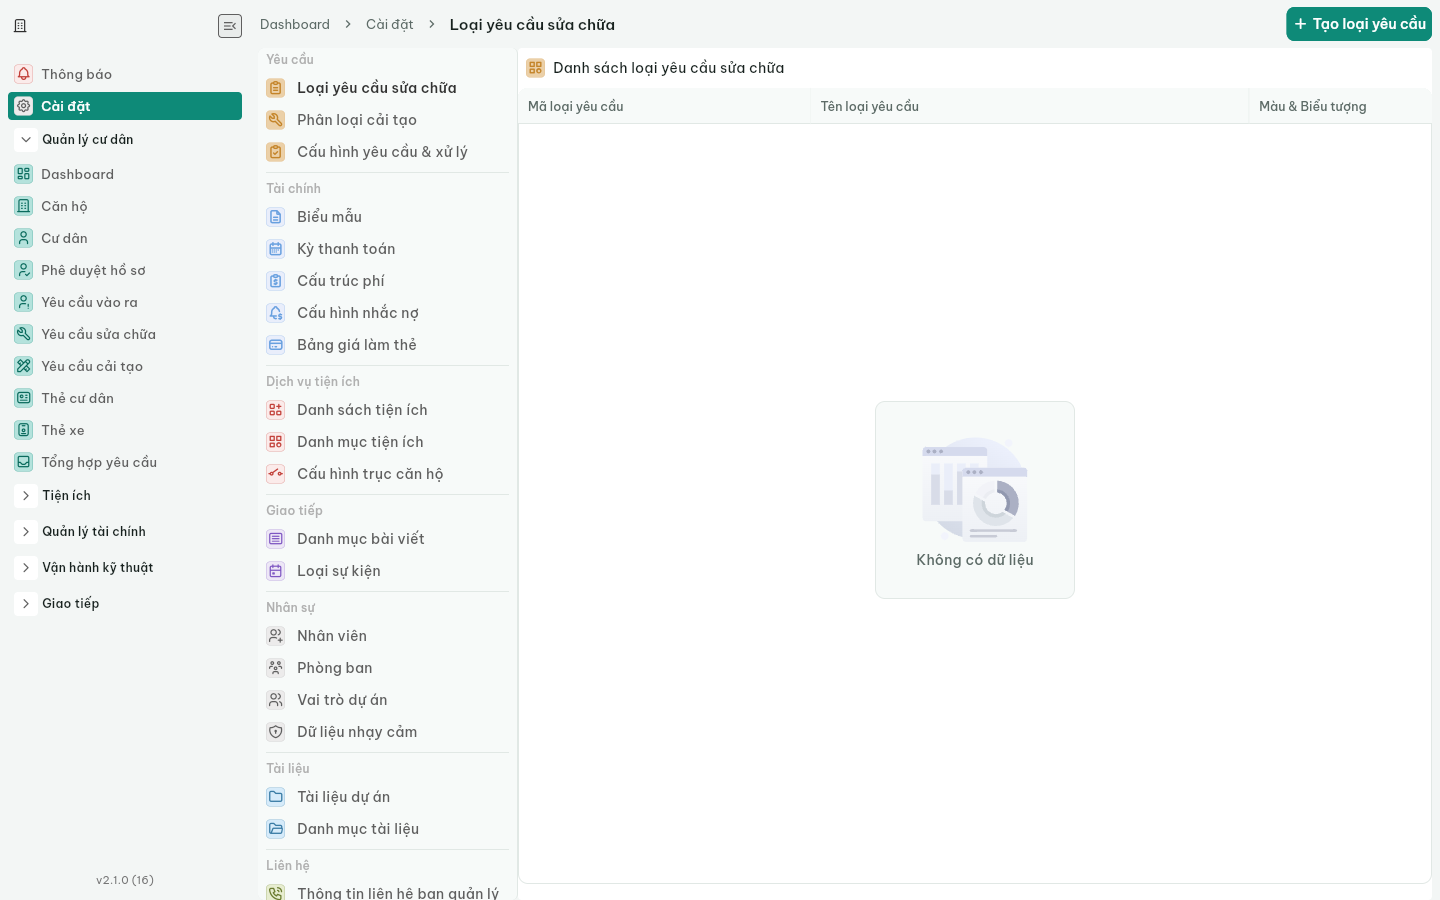Image resolution: width=1440 pixels, height=900 pixels.
Task: Open Danh mục bài viết settings
Action: click(387, 539)
